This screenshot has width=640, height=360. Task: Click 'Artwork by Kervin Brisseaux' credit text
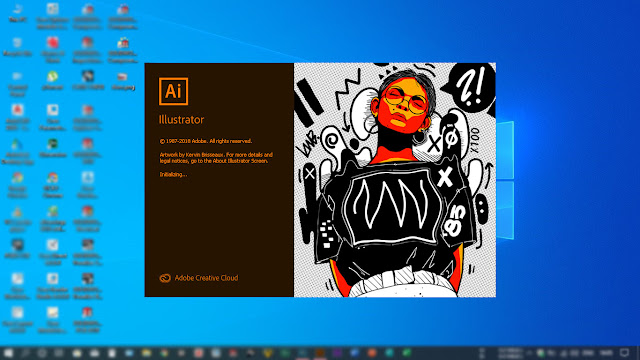[x=216, y=158]
